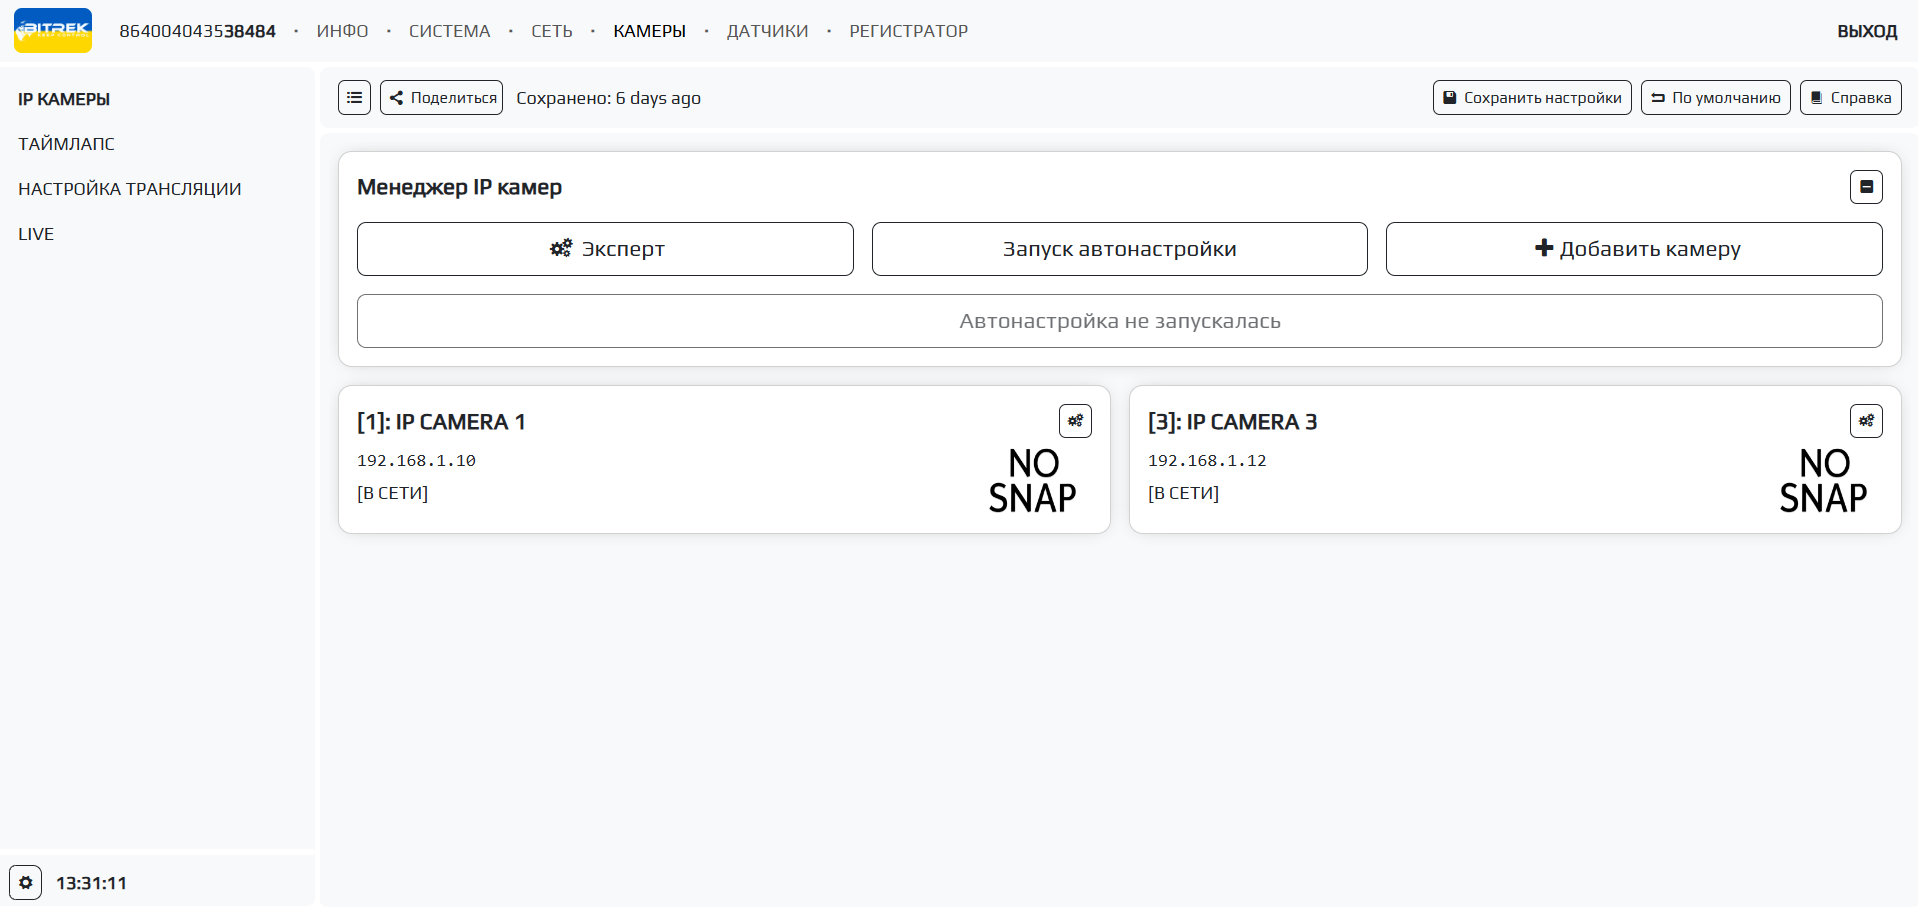
Task: Select ТАЙМЛАПС in the sidebar
Action: [x=66, y=144]
